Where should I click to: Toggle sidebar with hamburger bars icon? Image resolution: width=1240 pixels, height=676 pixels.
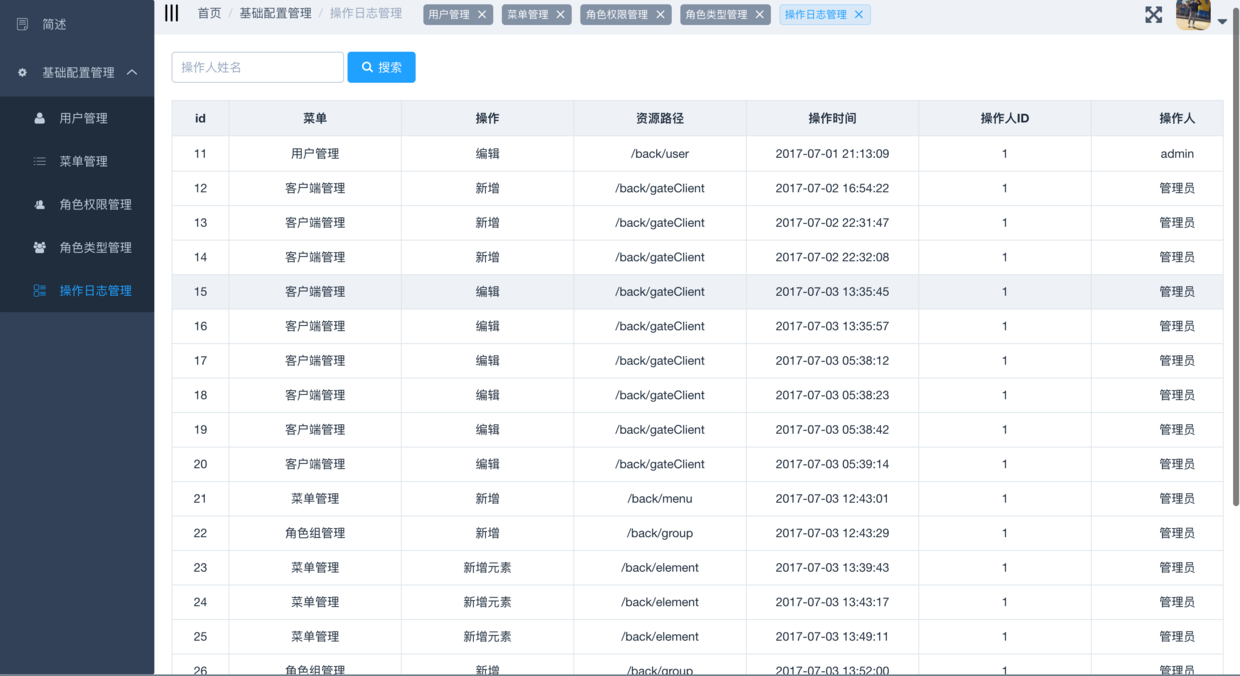pyautogui.click(x=172, y=13)
